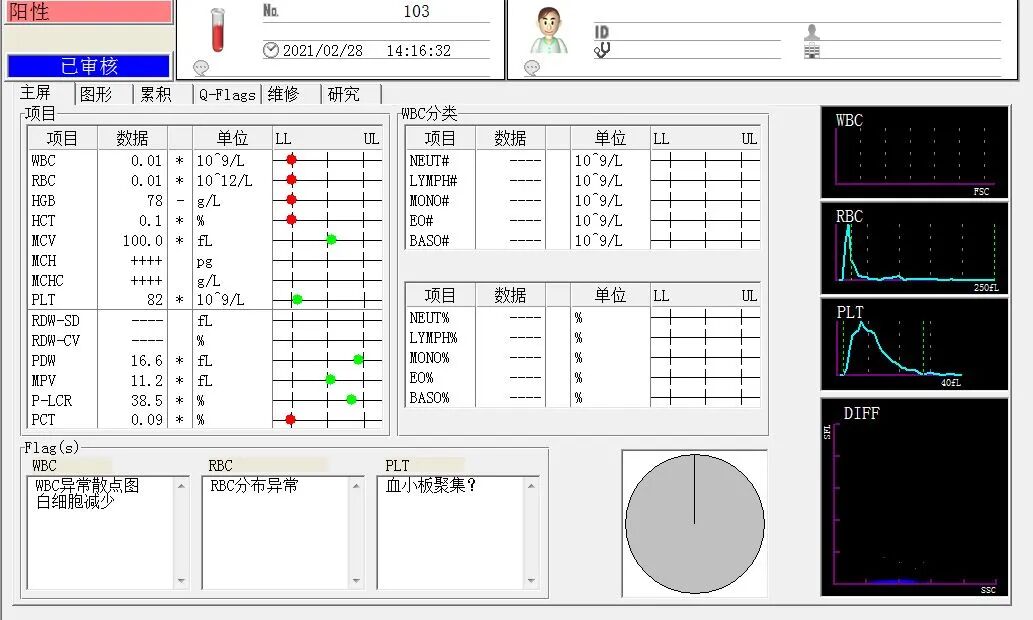Click the ID label icon

[601, 32]
